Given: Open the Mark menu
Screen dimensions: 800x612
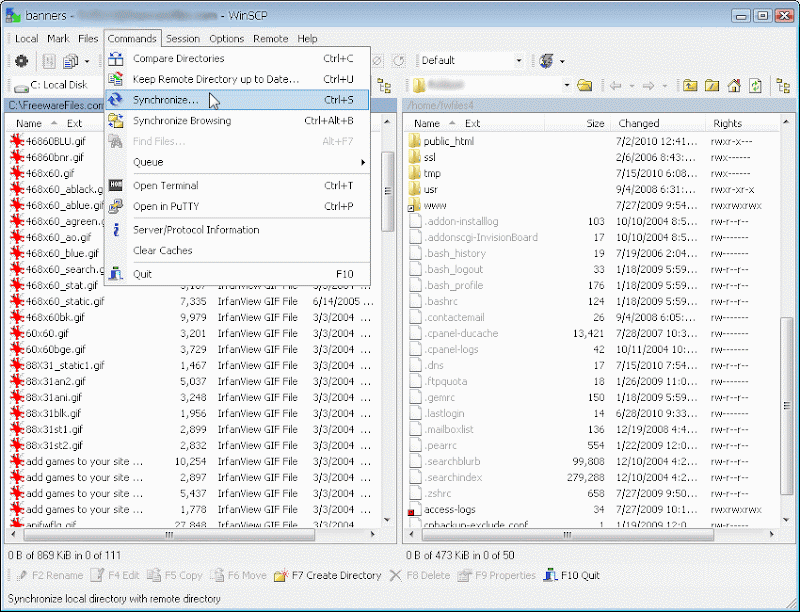Looking at the screenshot, I should pos(58,39).
